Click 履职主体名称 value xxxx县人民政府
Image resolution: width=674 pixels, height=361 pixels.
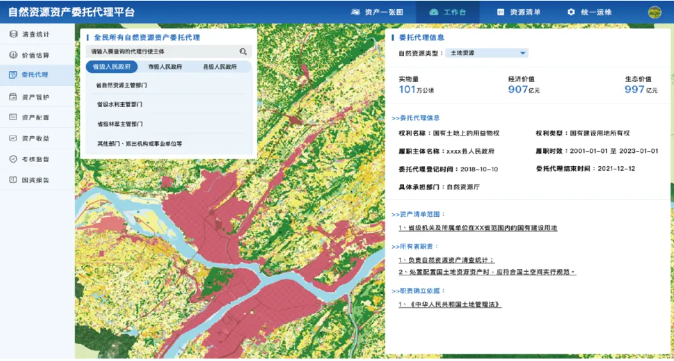(x=470, y=151)
